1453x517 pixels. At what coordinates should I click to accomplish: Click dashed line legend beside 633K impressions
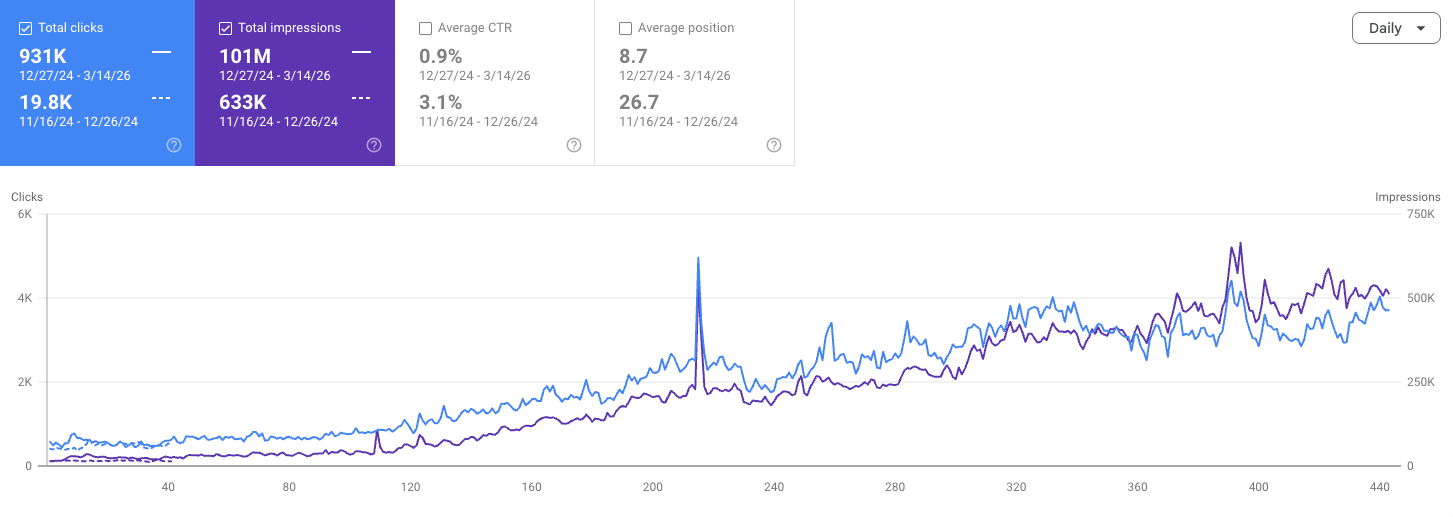point(361,97)
